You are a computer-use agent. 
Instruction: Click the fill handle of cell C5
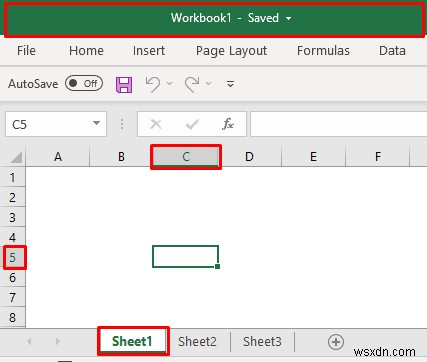pos(217,266)
